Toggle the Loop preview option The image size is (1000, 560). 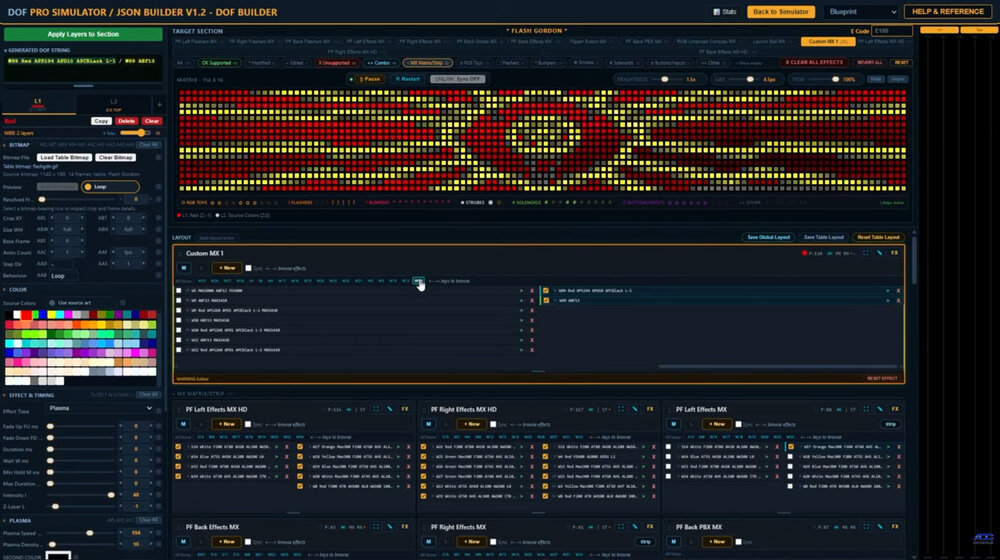click(110, 187)
